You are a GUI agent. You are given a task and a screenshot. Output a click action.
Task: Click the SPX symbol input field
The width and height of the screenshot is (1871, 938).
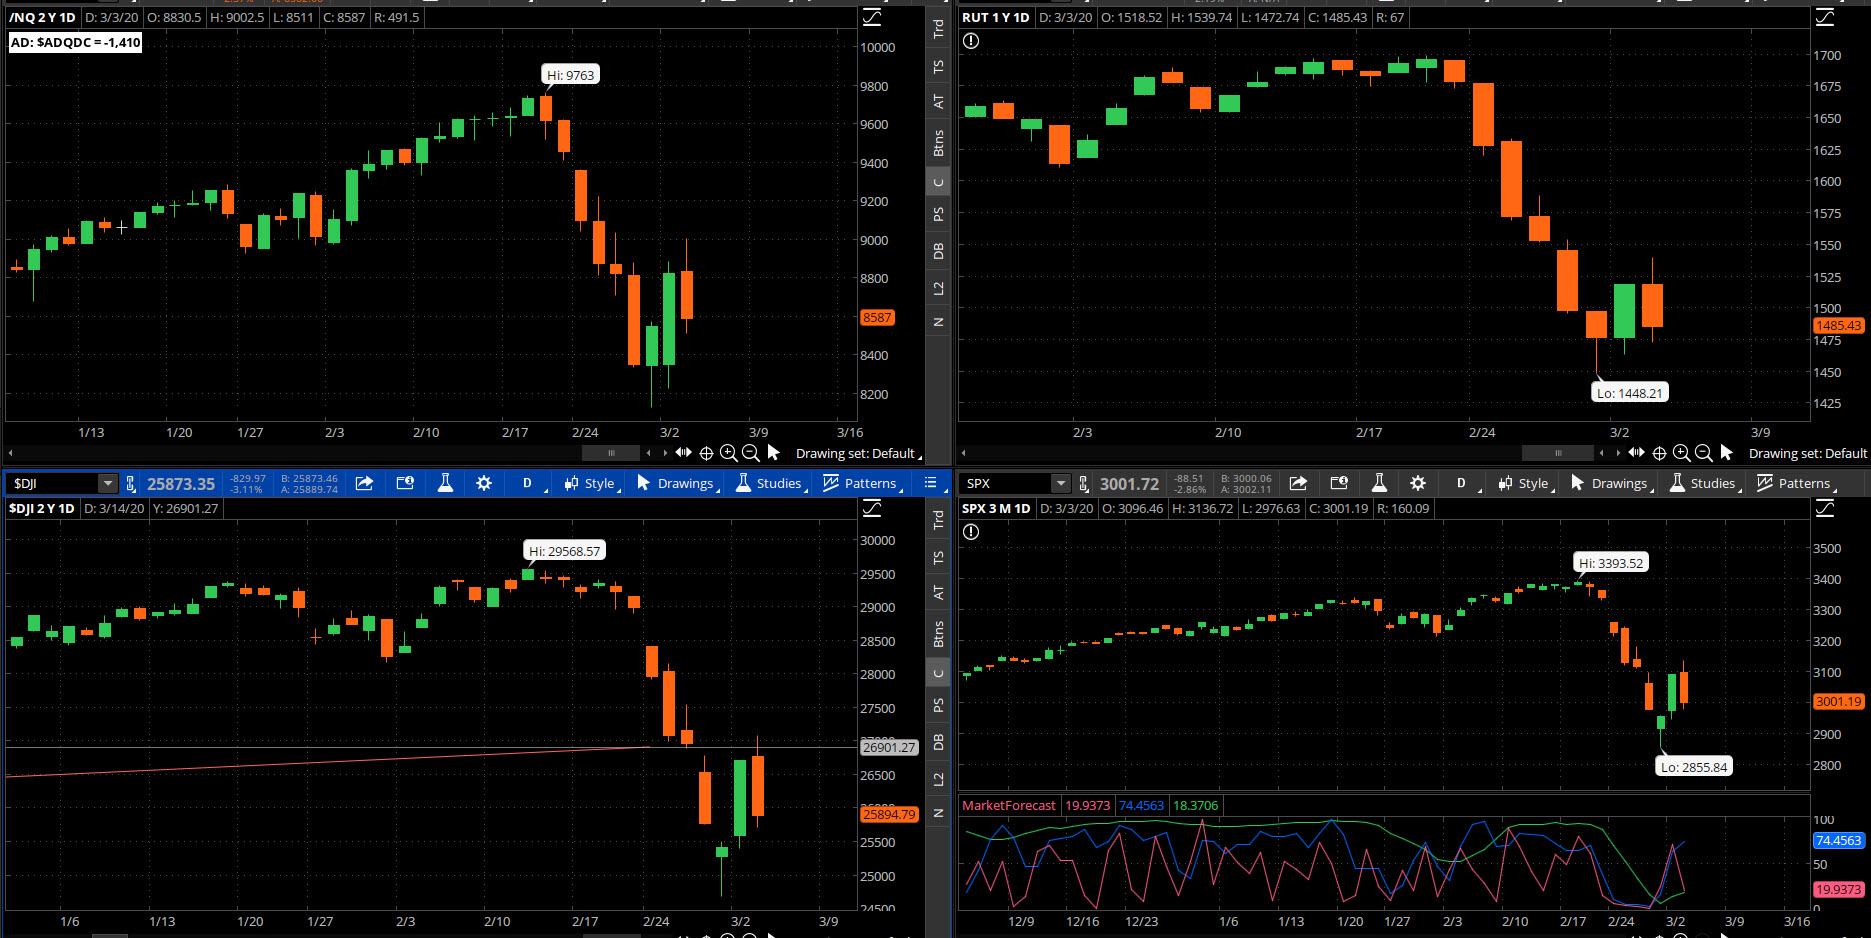(x=1007, y=484)
